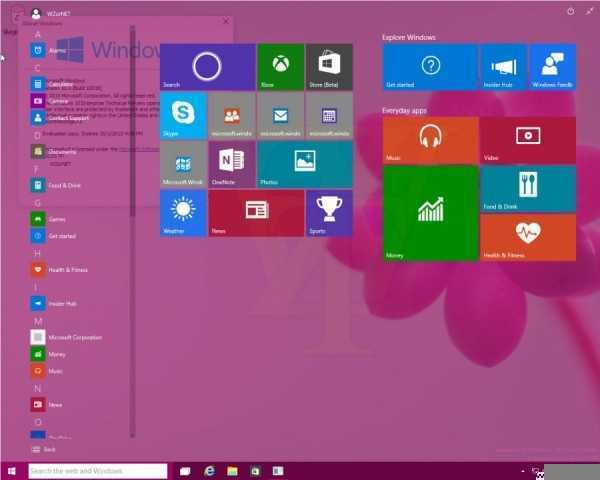Click the Explore Windows group heading

click(x=409, y=37)
